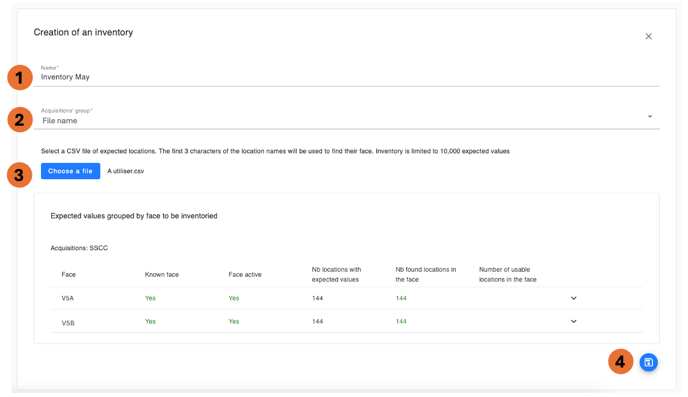Click the V5A face cell

(68, 298)
